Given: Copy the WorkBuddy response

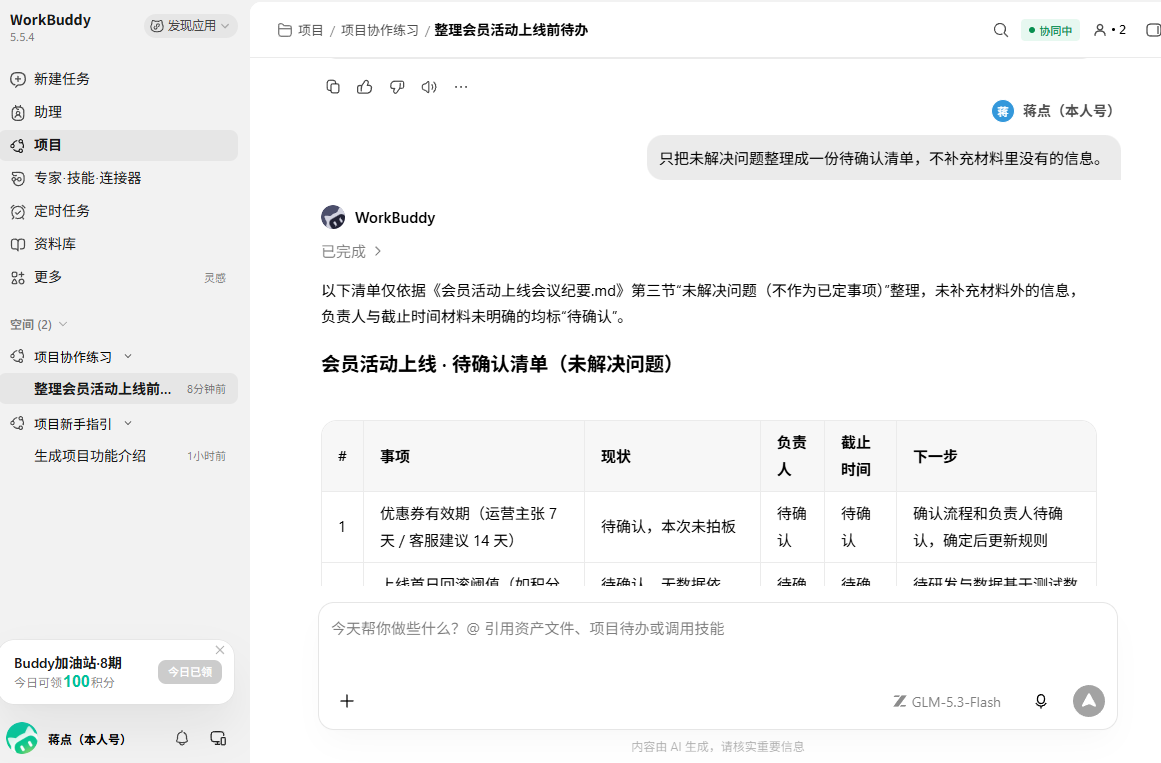Looking at the screenshot, I should click(x=332, y=87).
